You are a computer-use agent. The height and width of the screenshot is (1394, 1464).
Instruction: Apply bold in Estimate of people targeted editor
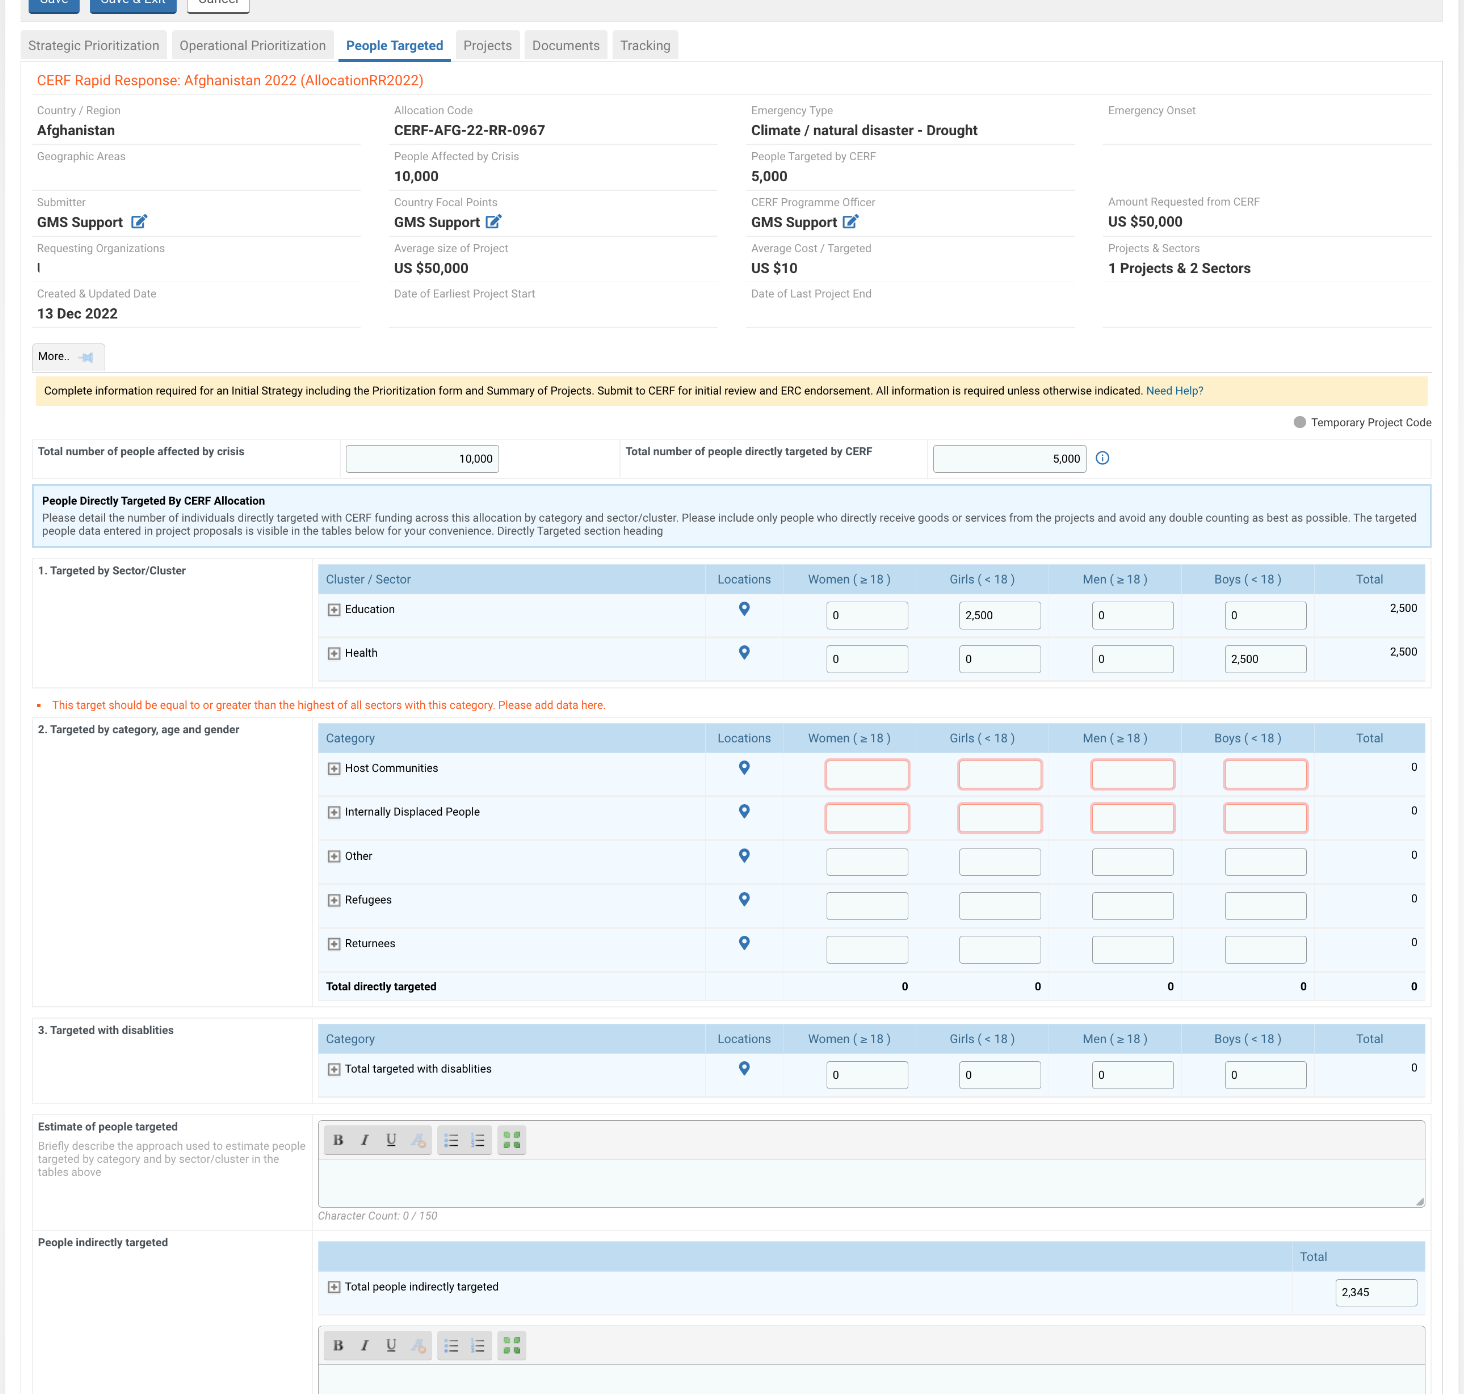coord(338,1140)
